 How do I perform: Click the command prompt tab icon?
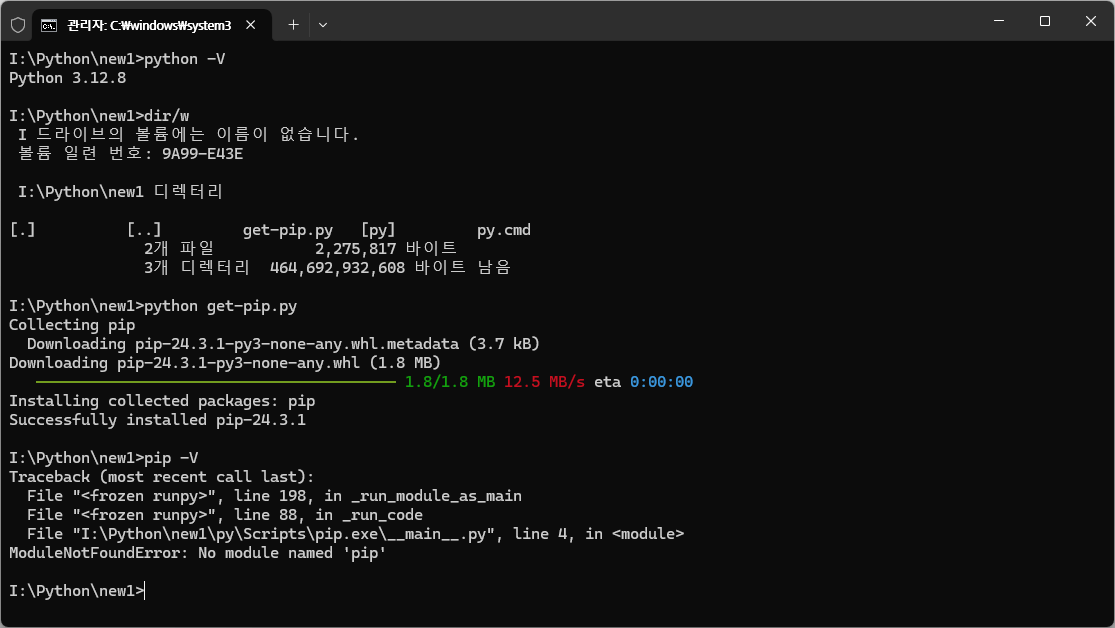pyautogui.click(x=49, y=26)
